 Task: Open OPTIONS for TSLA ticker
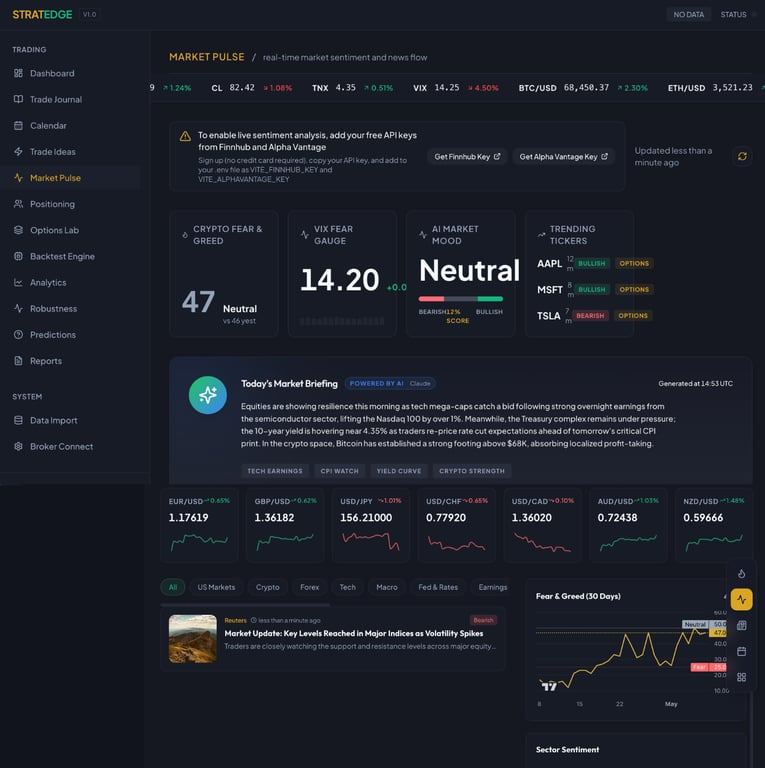[633, 315]
